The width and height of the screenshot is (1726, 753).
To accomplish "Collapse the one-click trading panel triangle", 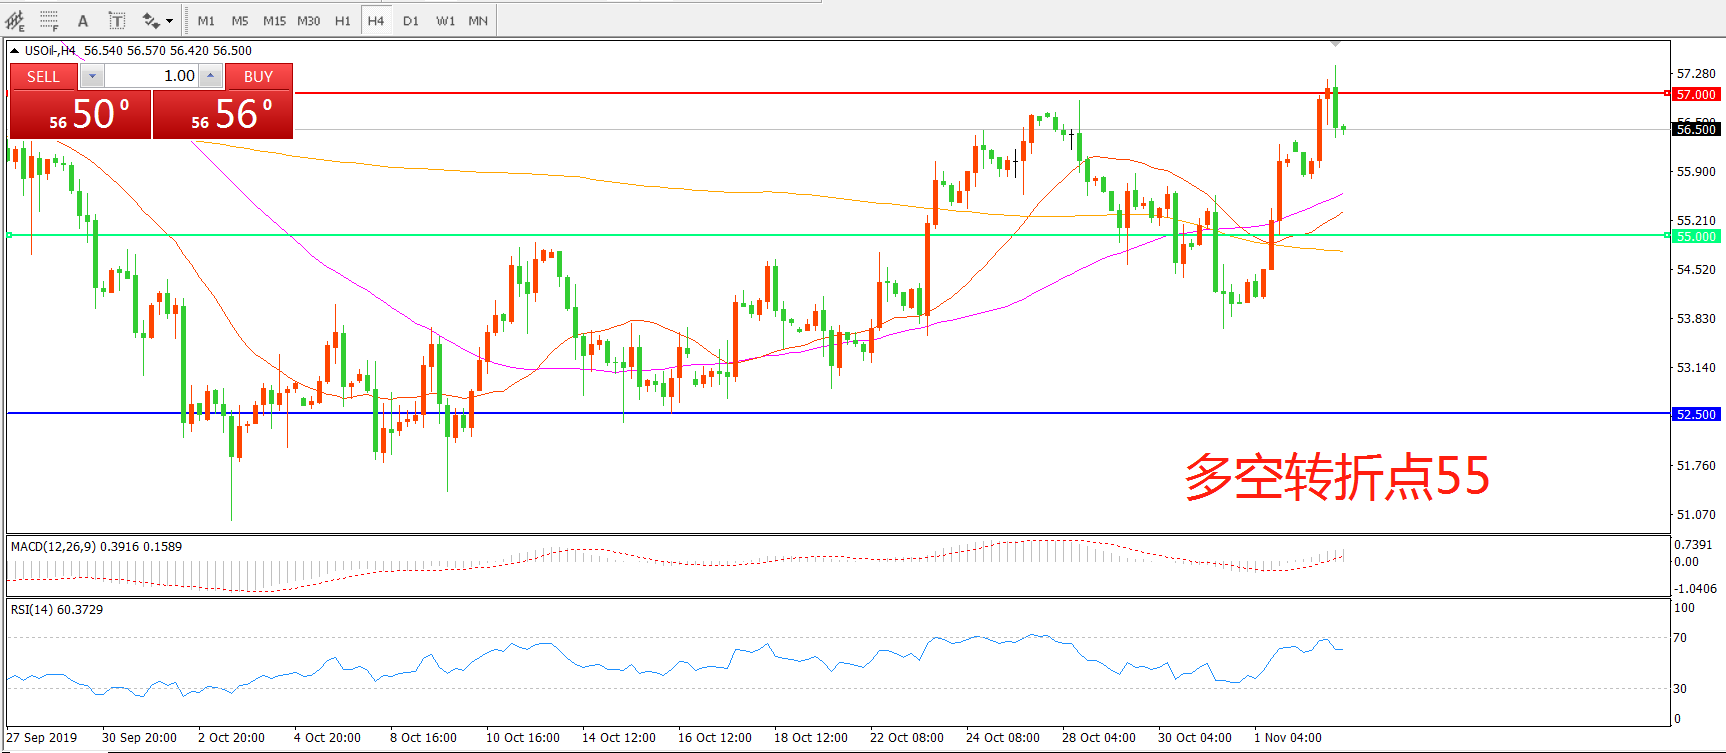I will [15, 50].
